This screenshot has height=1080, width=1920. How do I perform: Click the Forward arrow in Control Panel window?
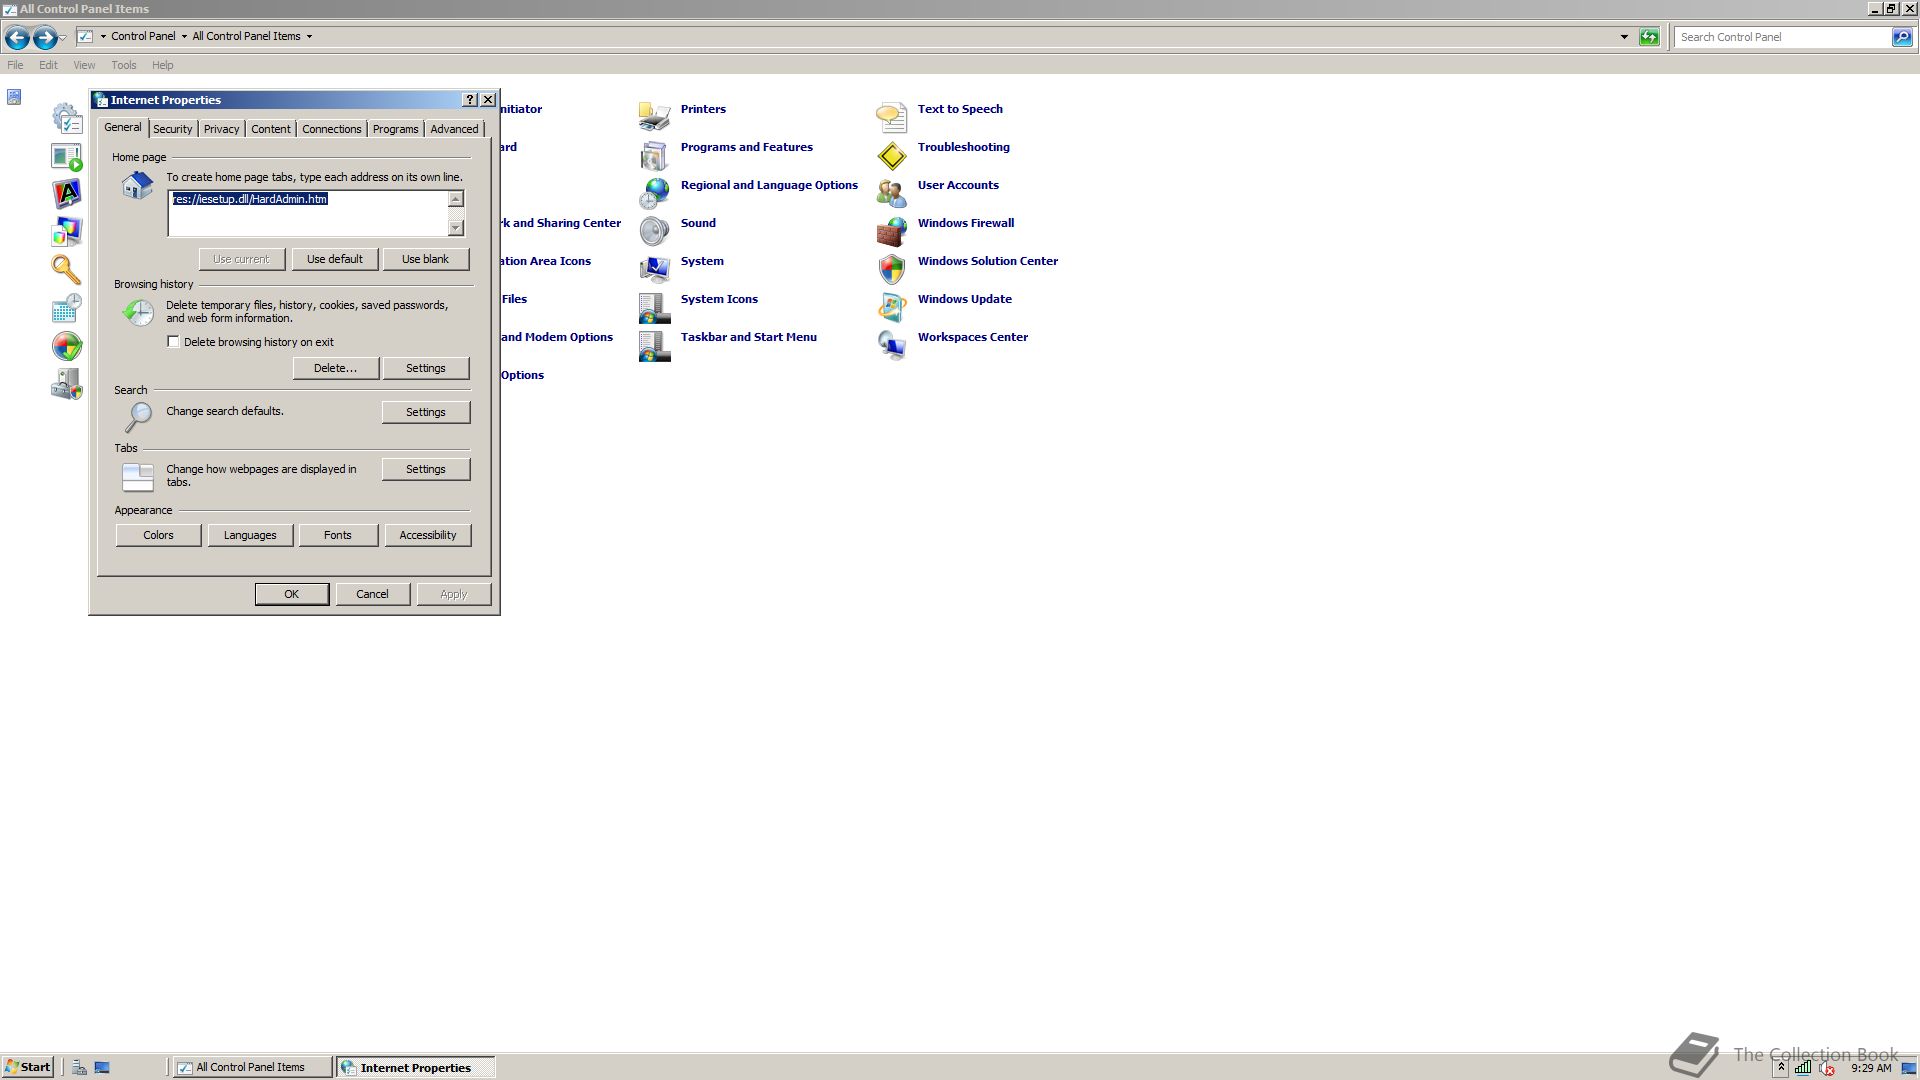(x=45, y=38)
